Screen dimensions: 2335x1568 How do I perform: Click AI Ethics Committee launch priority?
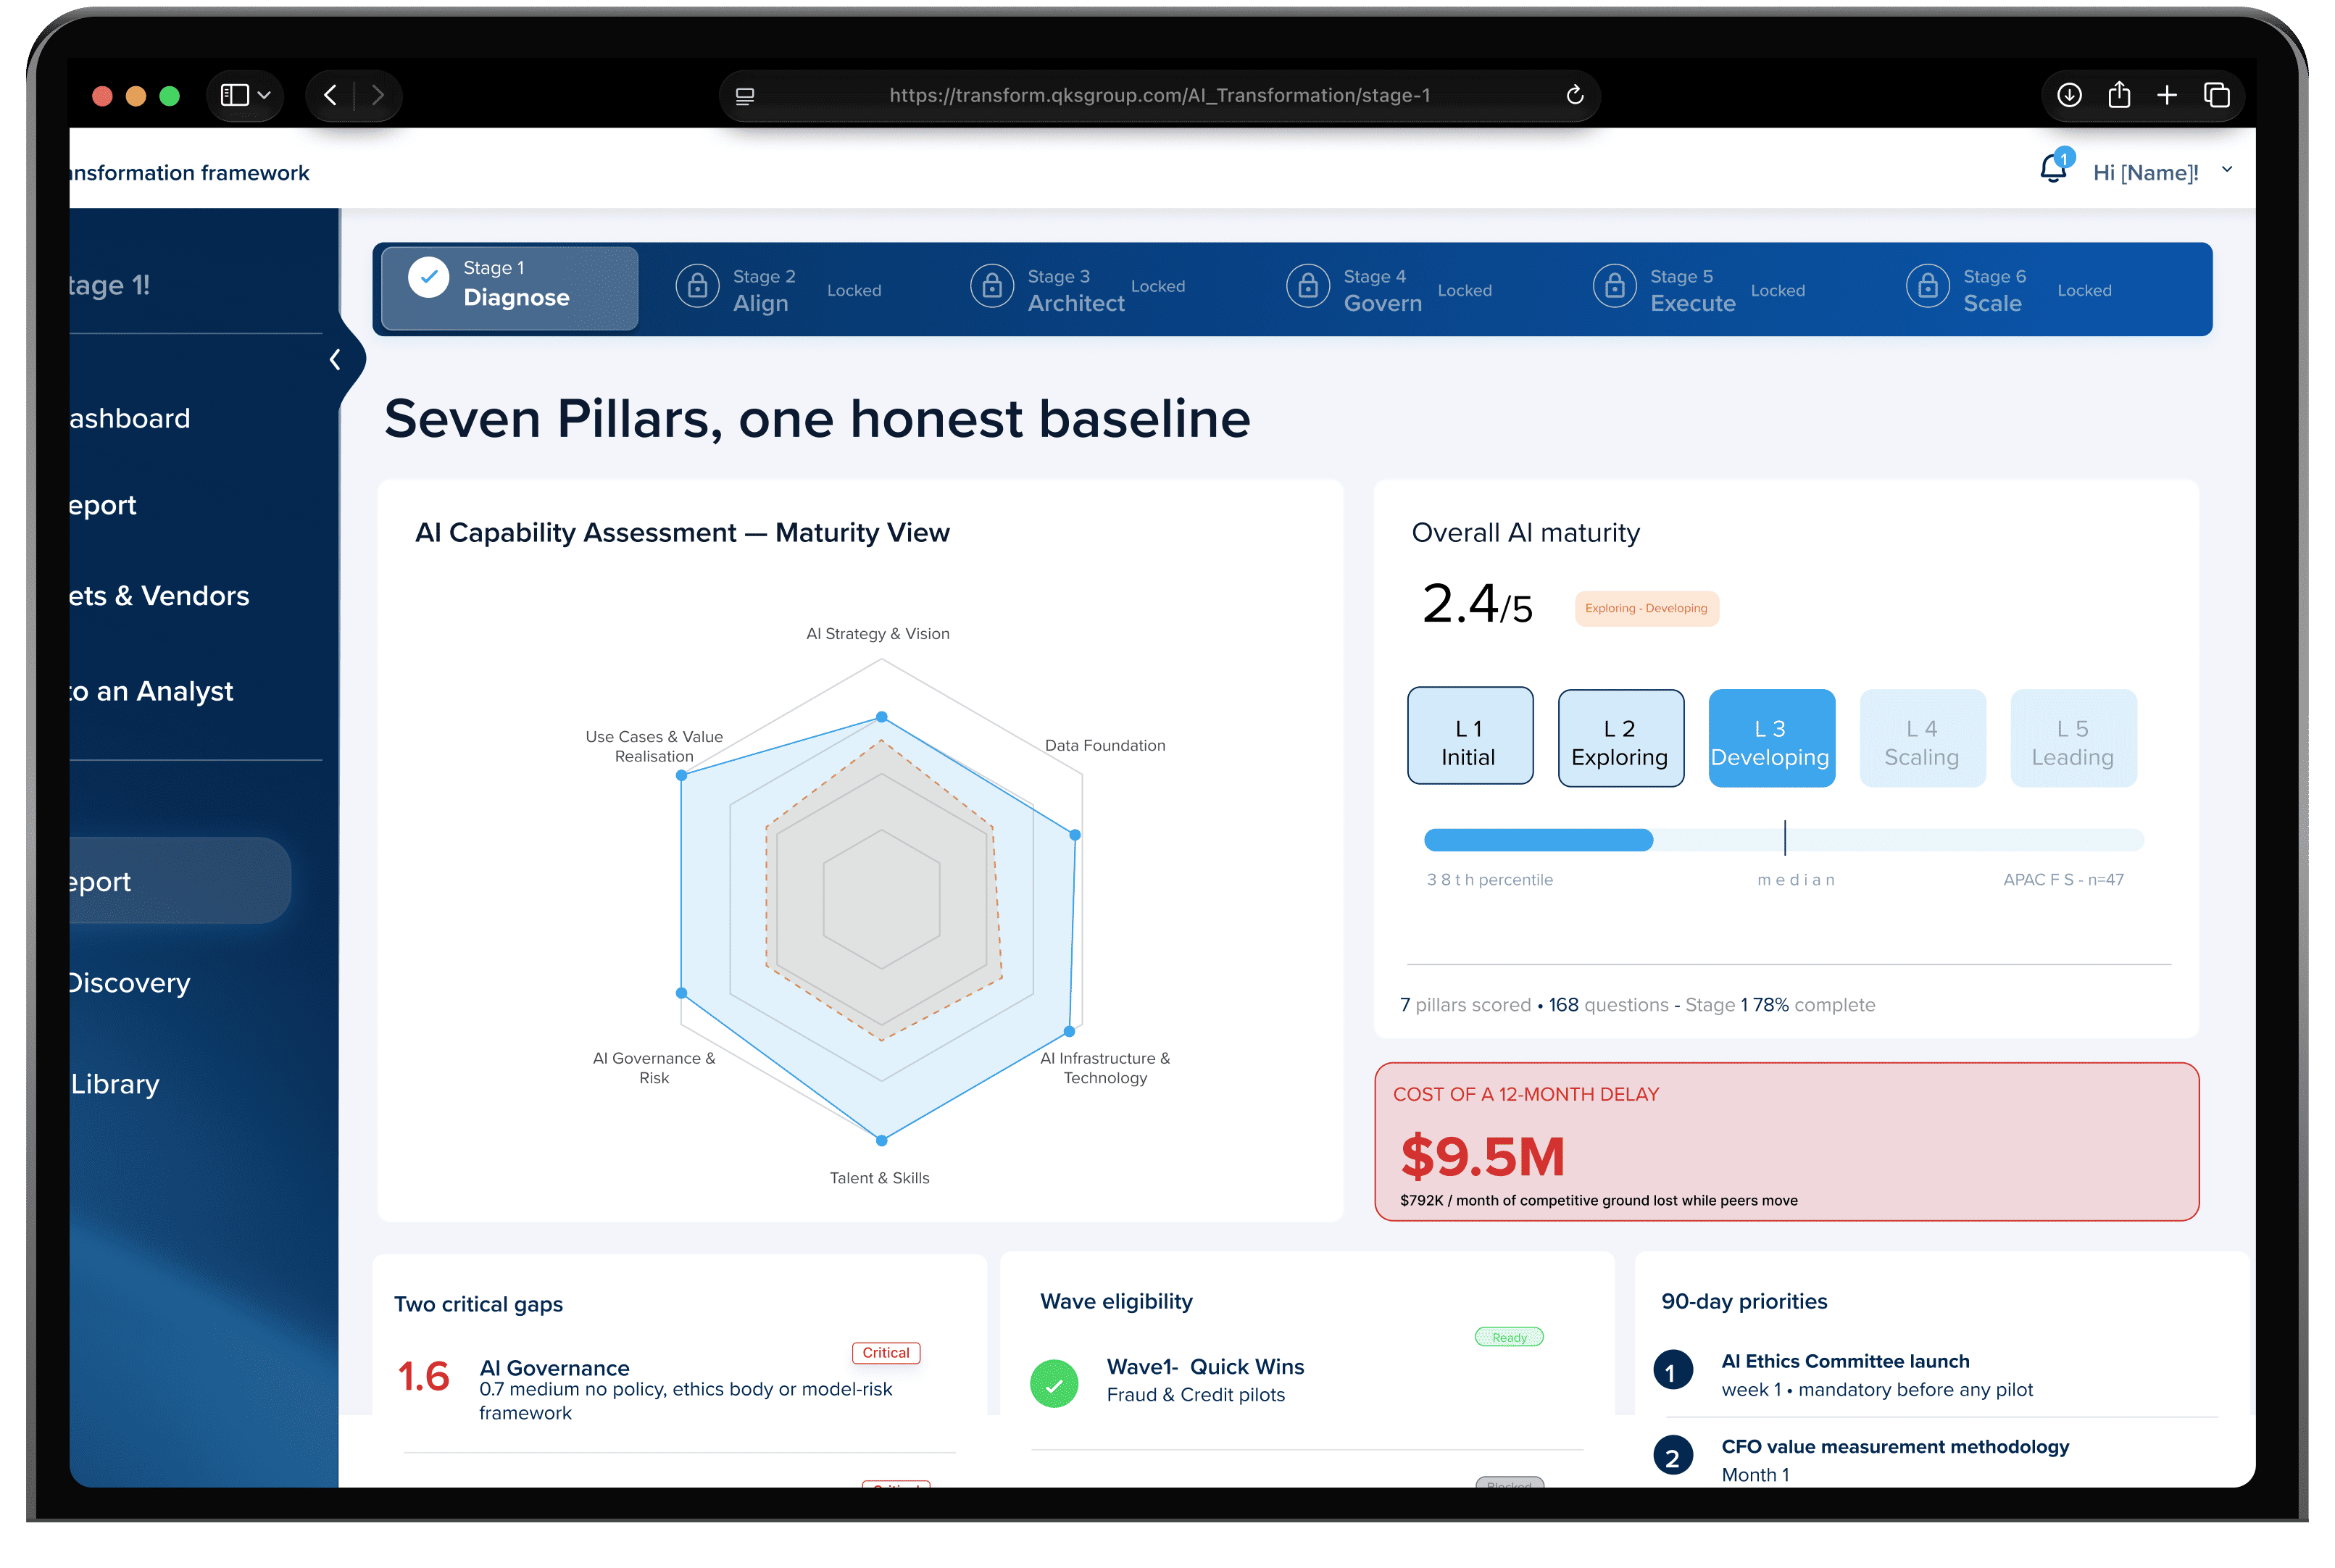1844,1361
